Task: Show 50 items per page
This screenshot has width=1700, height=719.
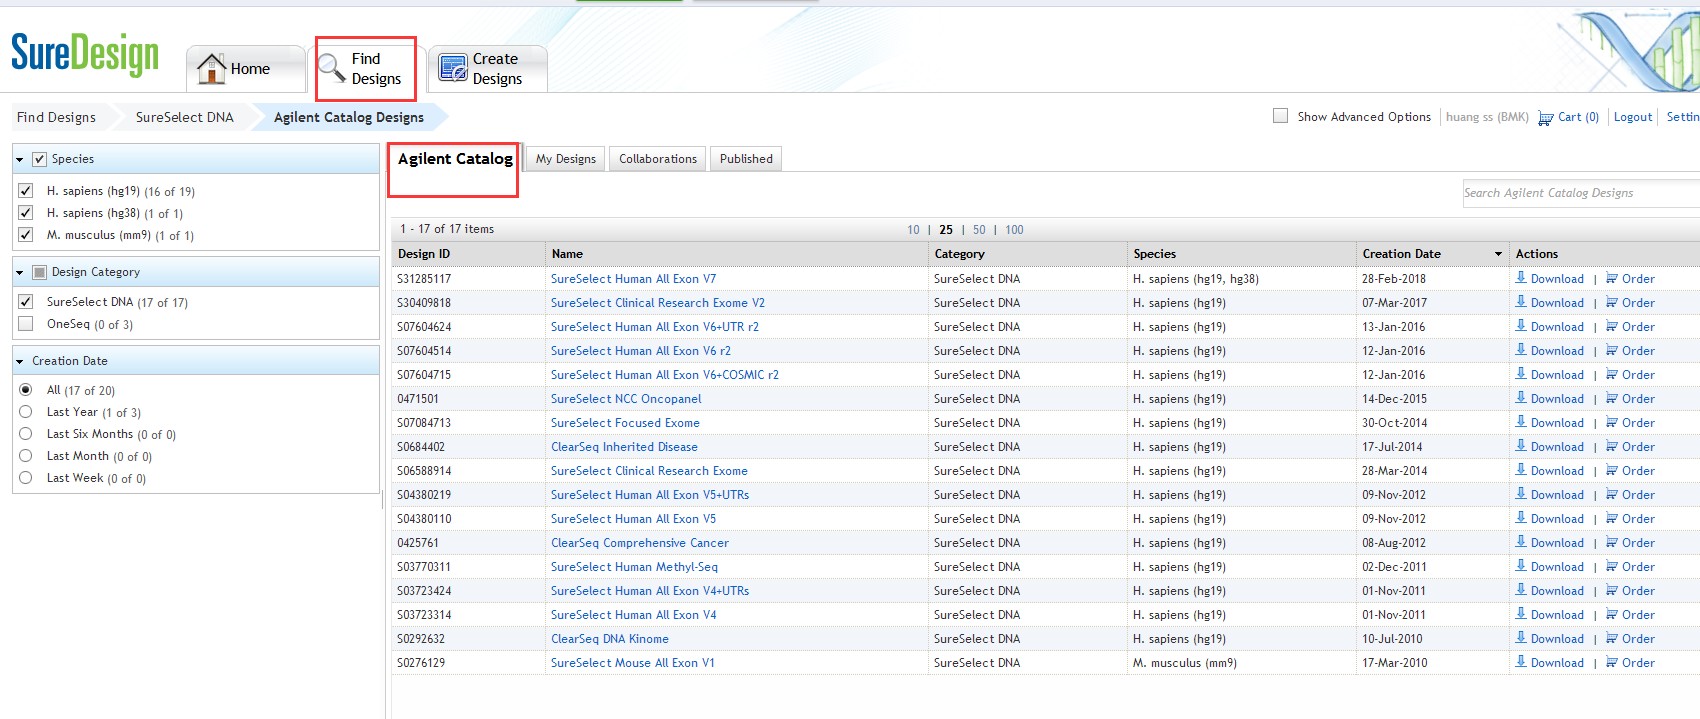Action: [979, 230]
